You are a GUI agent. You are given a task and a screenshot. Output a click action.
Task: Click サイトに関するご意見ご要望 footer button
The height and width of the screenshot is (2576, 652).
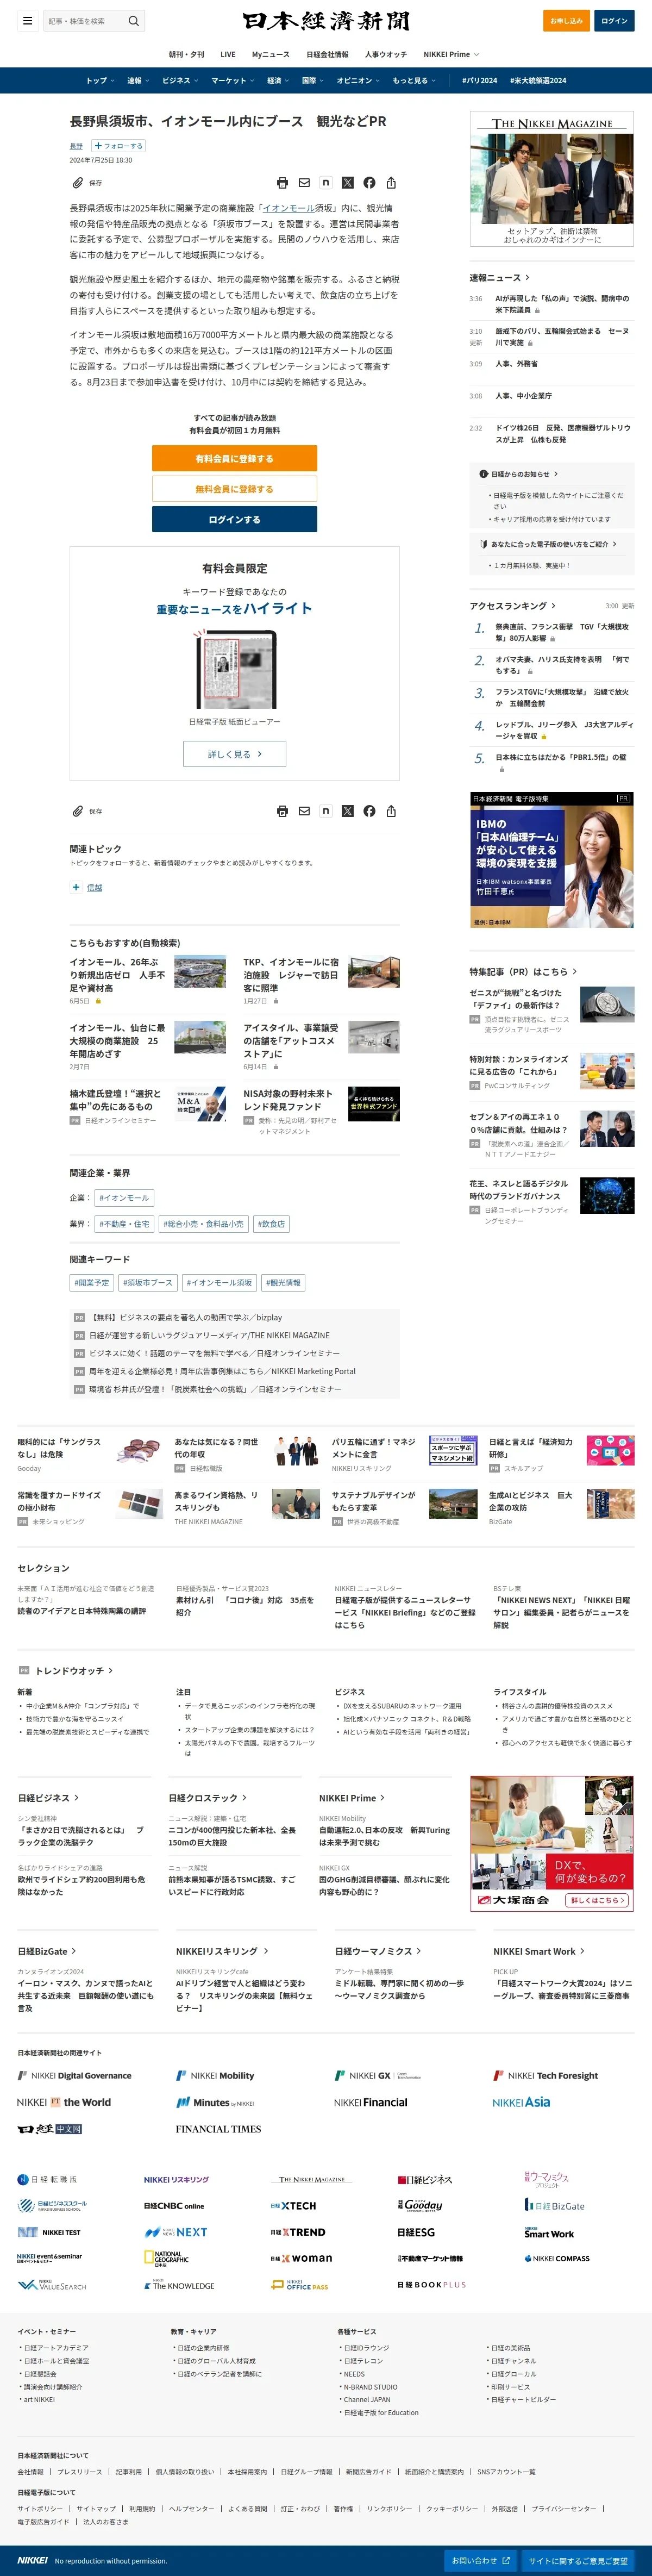(x=578, y=2560)
